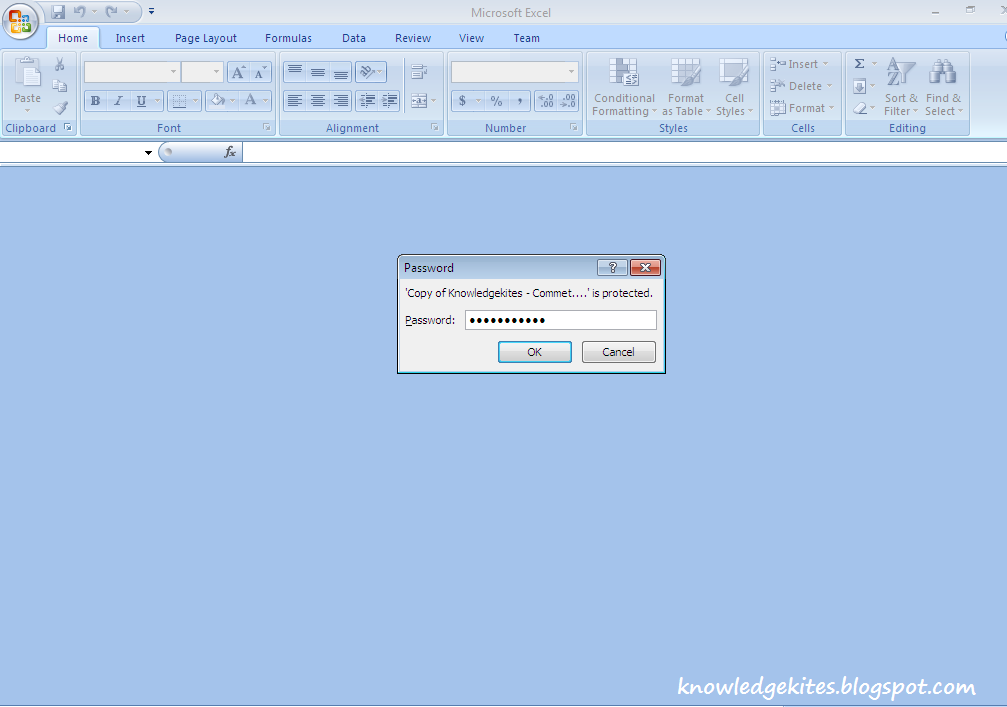This screenshot has width=1007, height=707.
Task: Click the Font Color letter A
Action: (250, 100)
